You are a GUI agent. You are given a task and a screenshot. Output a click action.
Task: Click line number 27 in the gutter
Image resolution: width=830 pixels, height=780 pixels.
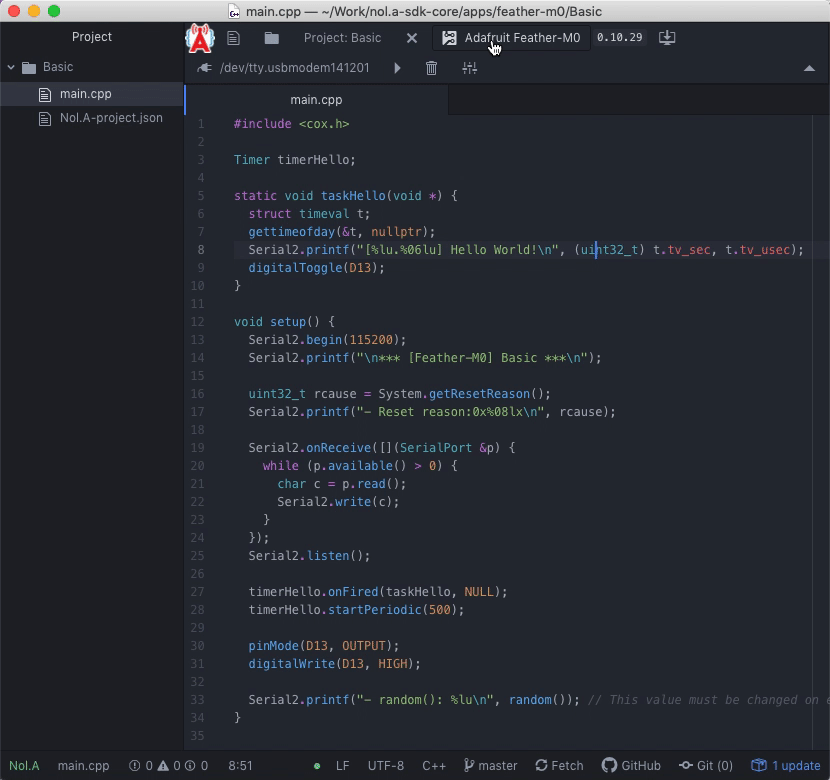197,592
